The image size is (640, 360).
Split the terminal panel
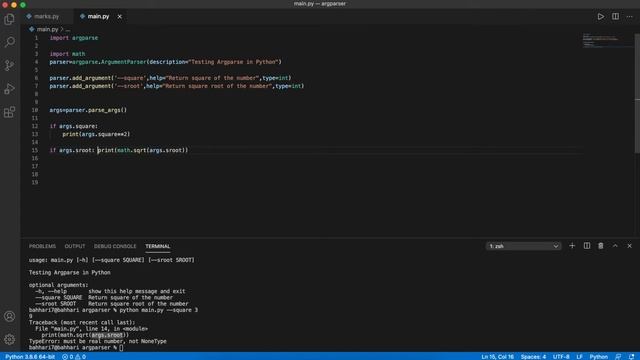click(587, 246)
